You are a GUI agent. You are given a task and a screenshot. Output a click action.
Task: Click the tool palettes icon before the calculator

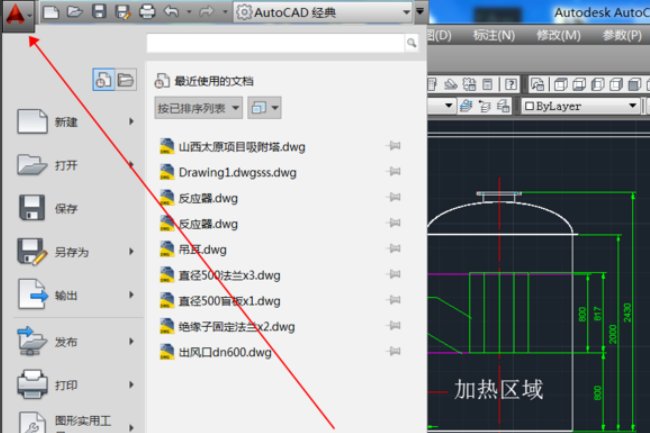click(x=469, y=85)
